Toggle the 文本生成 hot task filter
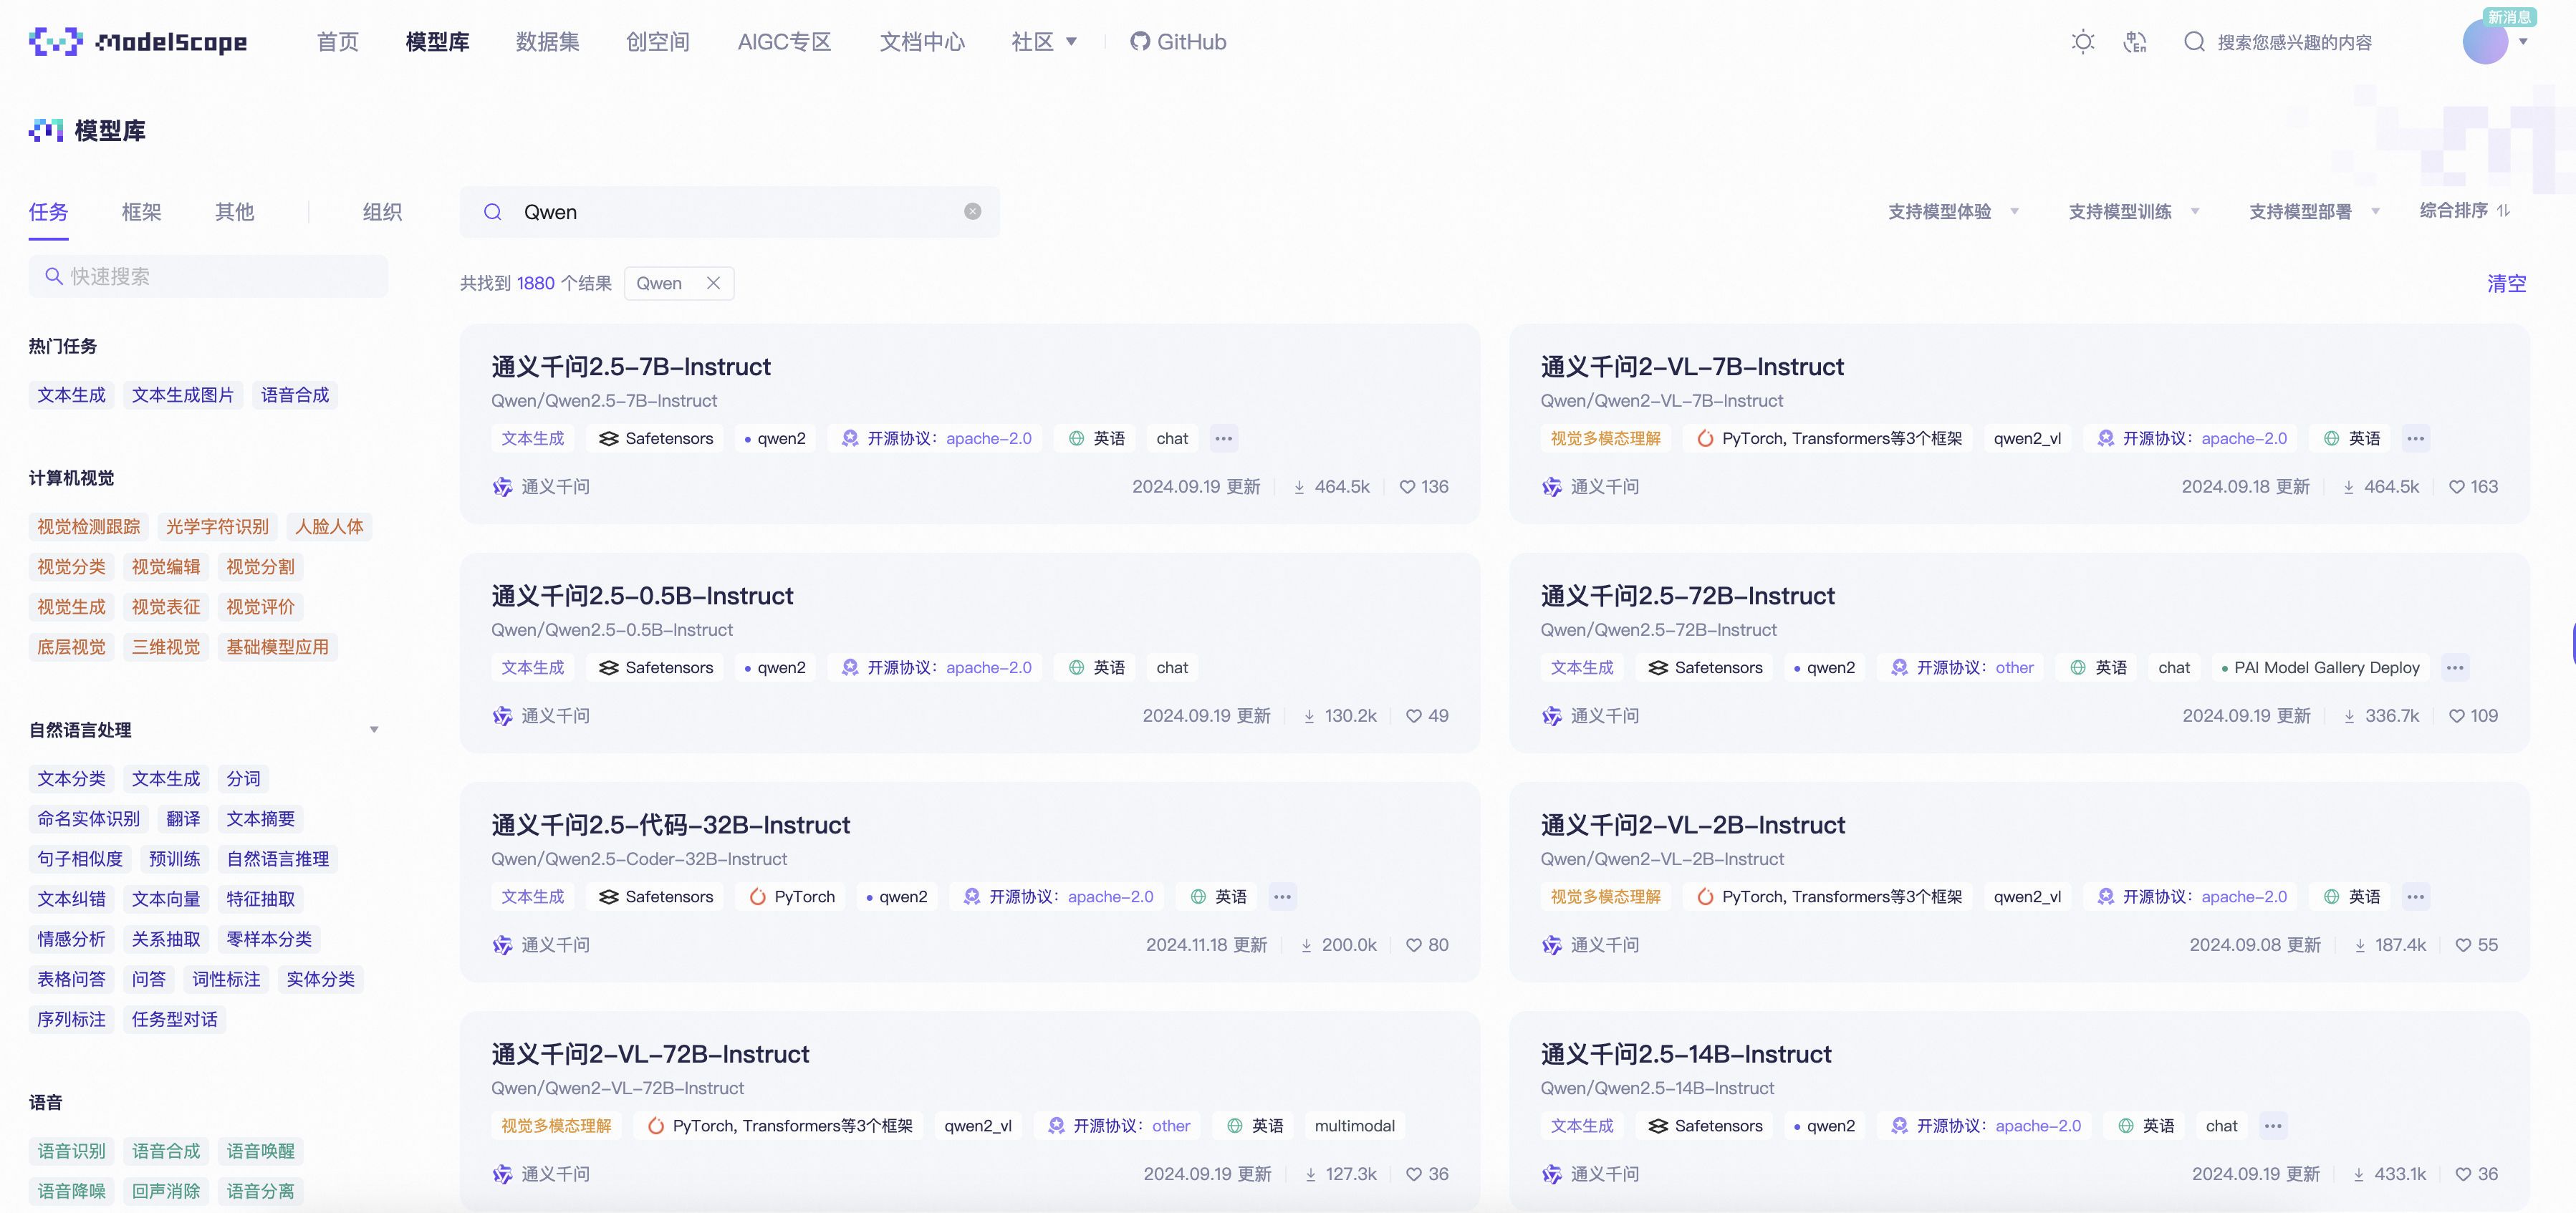Screen dimensions: 2576x1213 click(70, 394)
